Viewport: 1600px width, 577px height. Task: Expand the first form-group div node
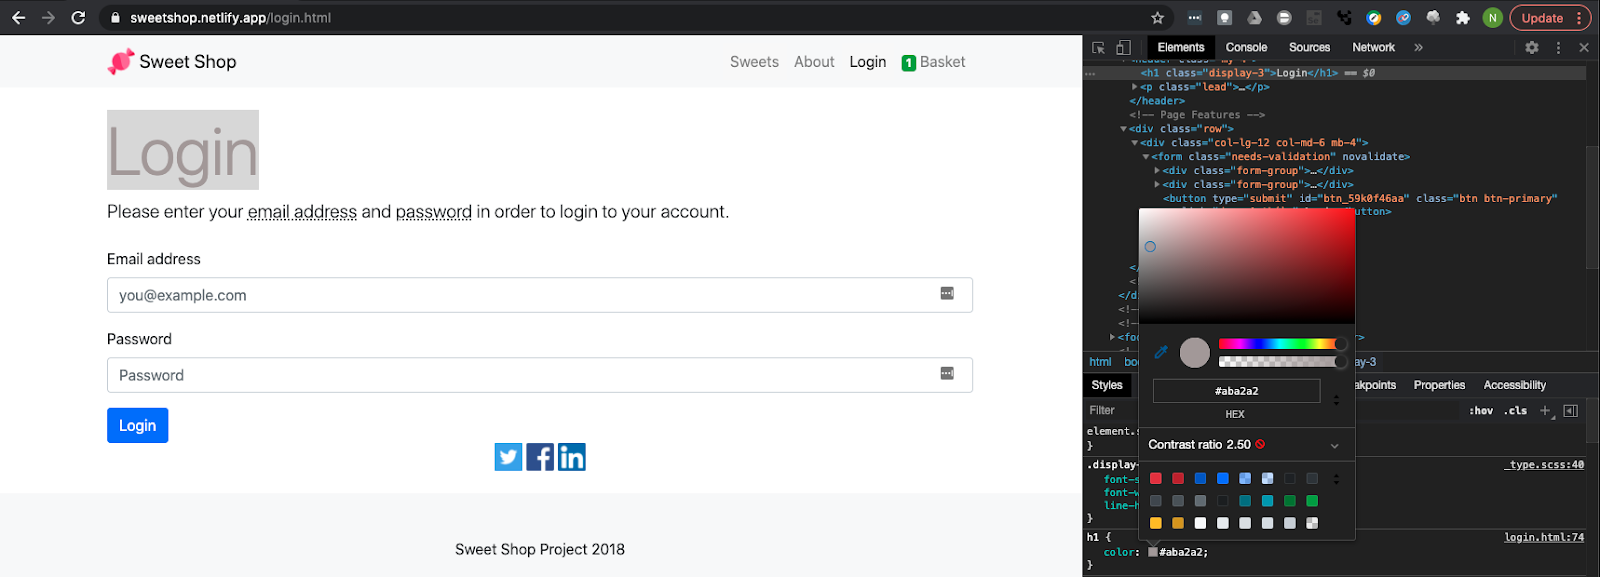(1157, 171)
